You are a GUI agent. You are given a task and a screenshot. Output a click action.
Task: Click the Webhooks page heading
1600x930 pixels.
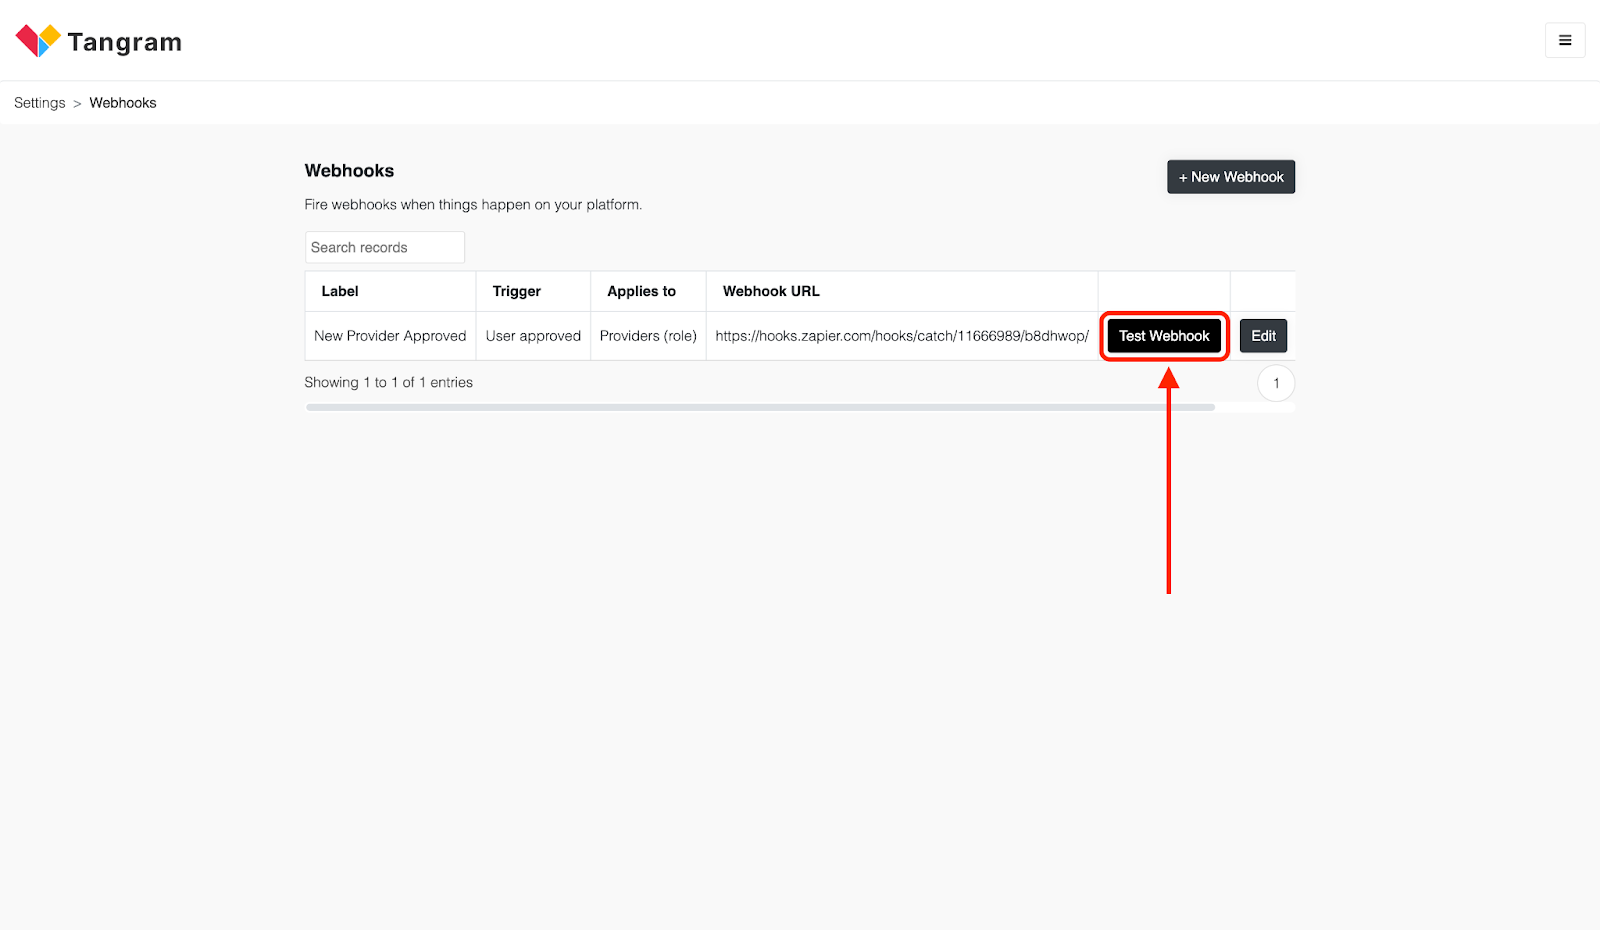pos(349,171)
